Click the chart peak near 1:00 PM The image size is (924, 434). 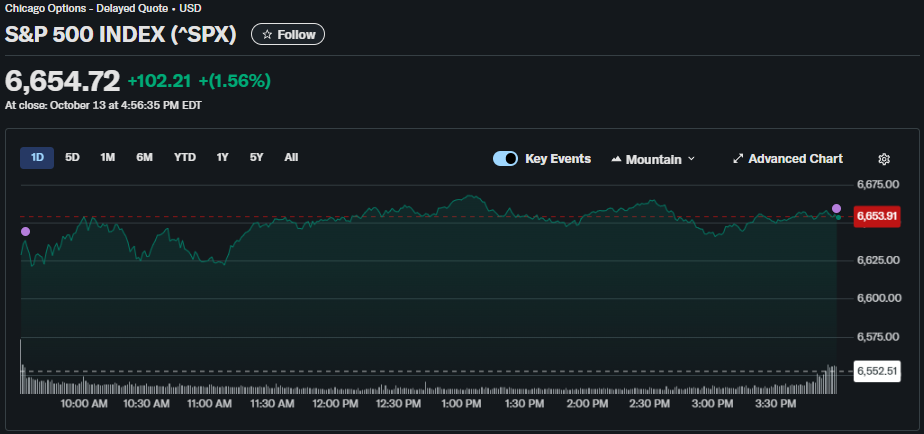click(x=468, y=196)
